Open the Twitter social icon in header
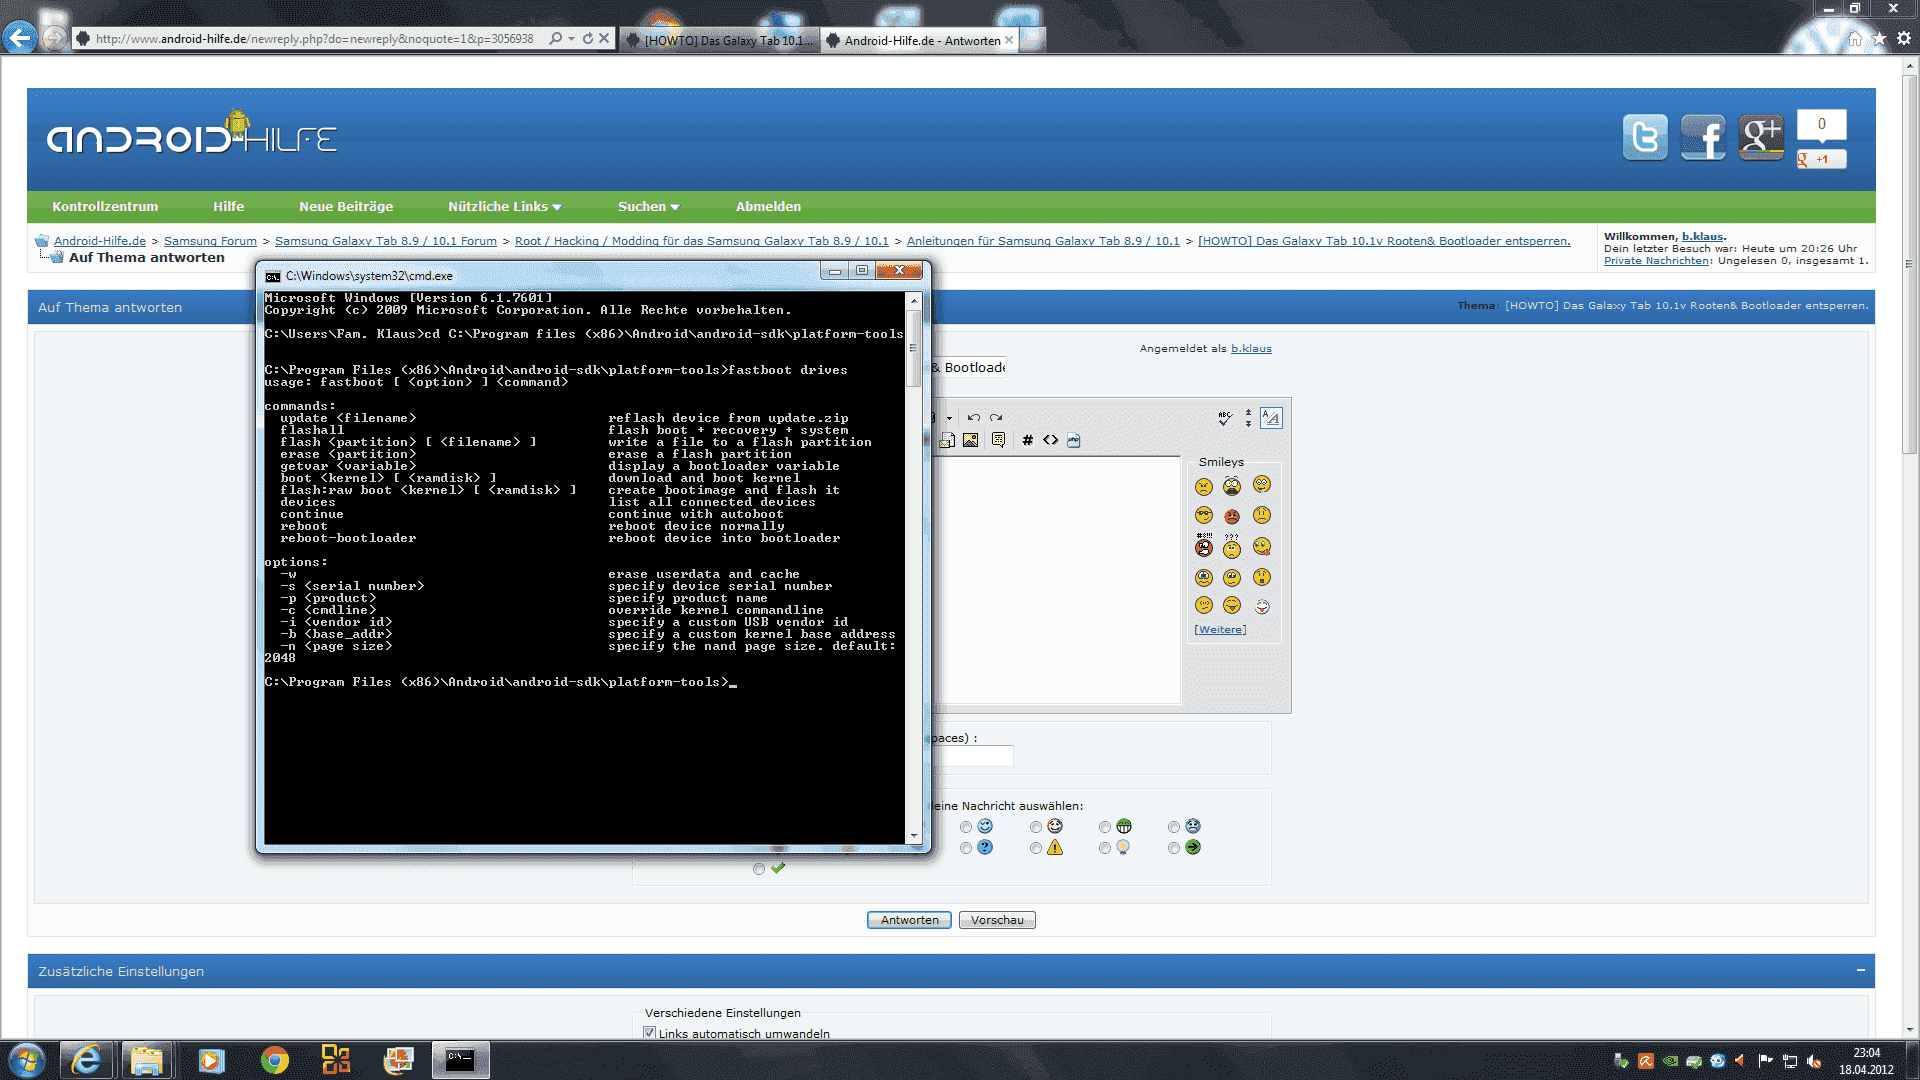 pos(1645,137)
